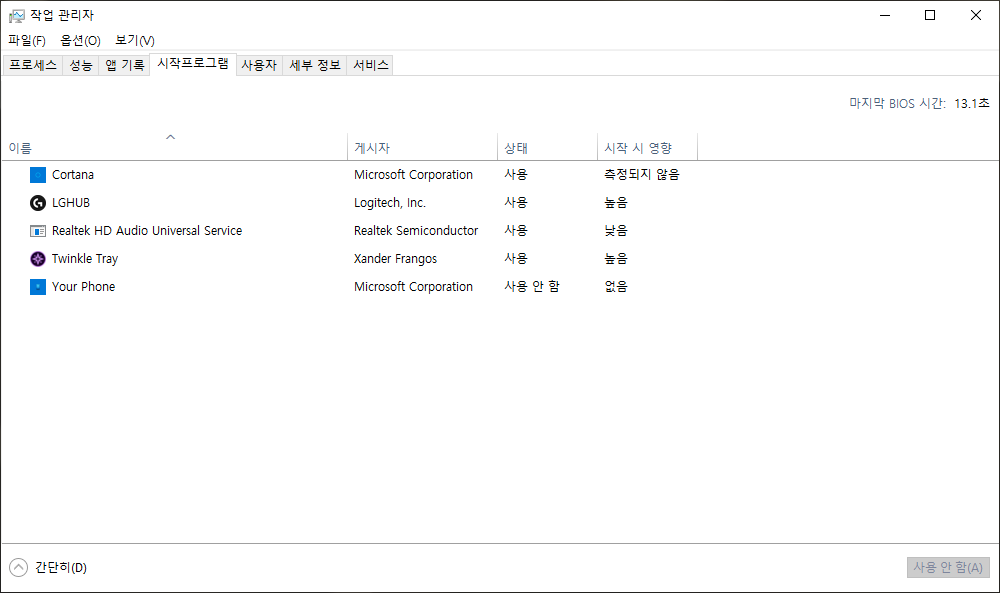This screenshot has width=1000, height=593.
Task: Click Microsoft Corporation publisher for Cortana
Action: [x=413, y=175]
